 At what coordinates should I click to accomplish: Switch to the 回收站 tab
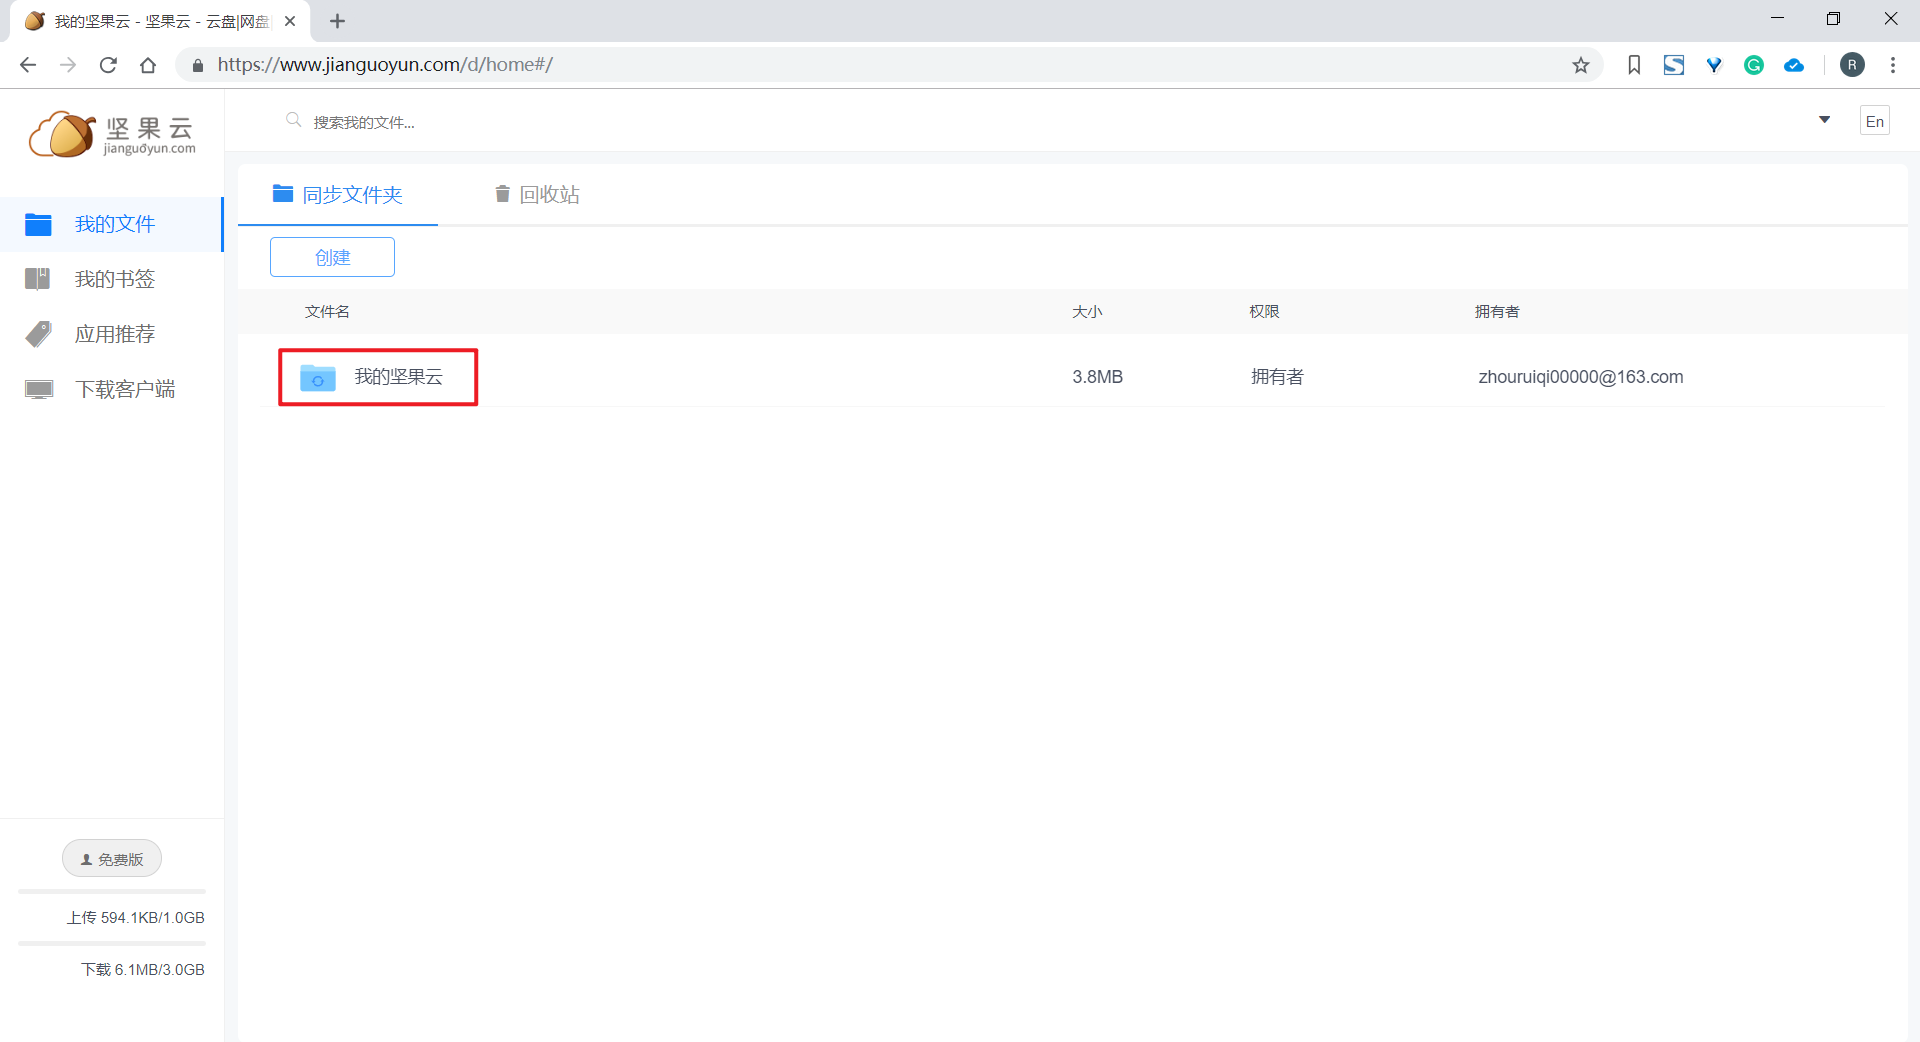click(x=549, y=194)
